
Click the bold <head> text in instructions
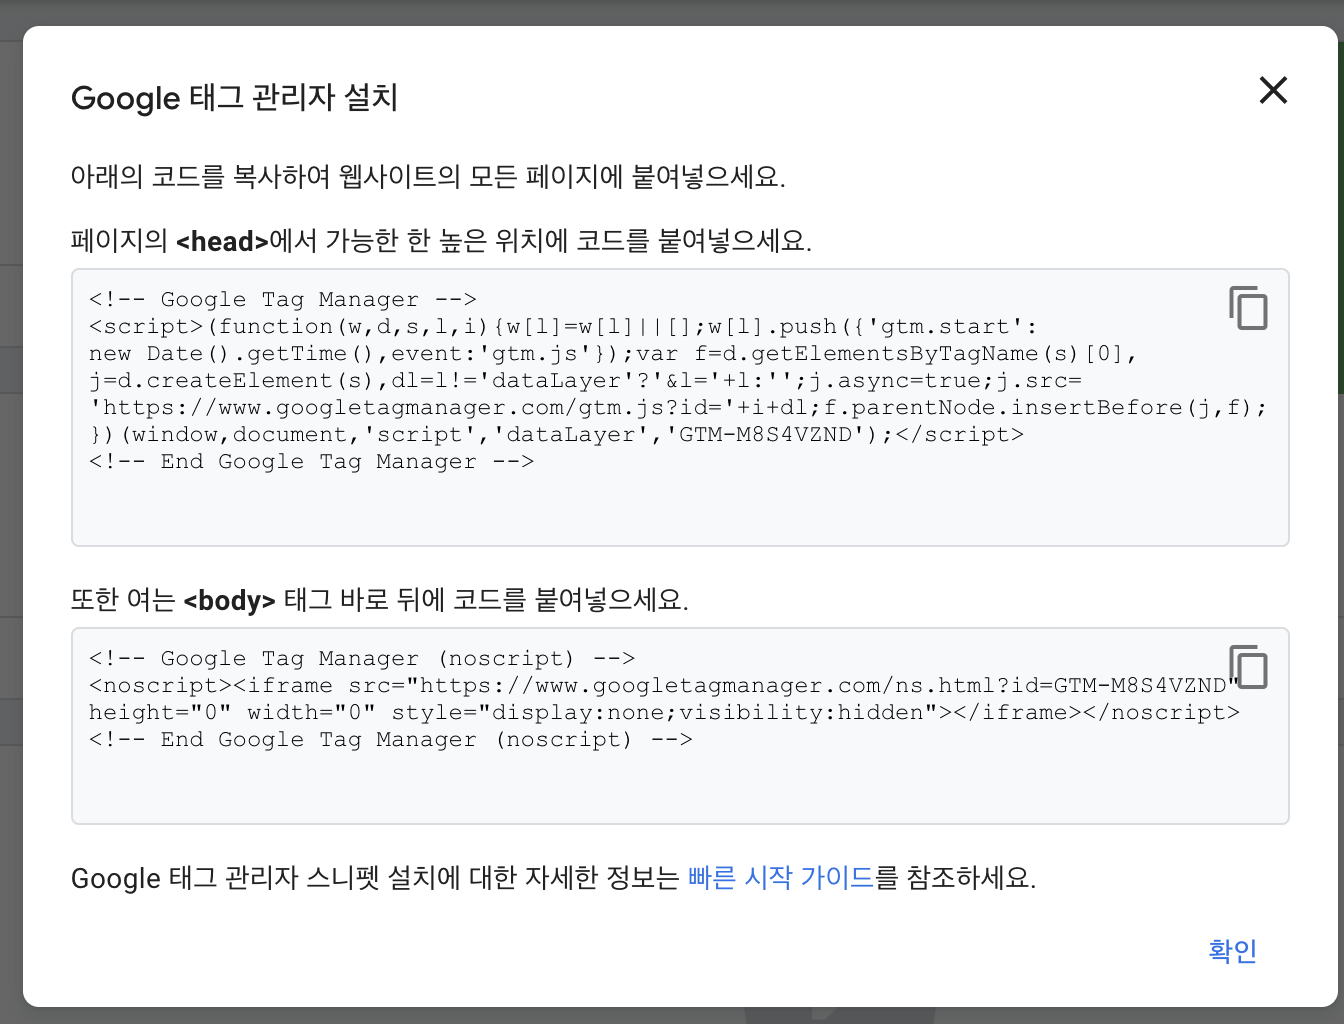click(222, 241)
